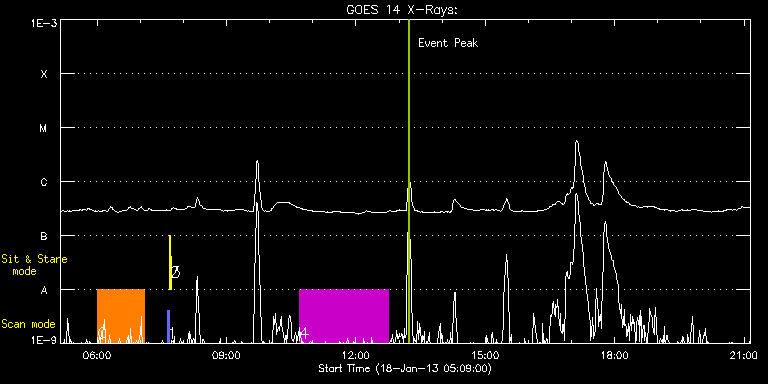Click the Start Time axis caption
Image resolution: width=768 pixels, height=384 pixels.
tap(405, 368)
